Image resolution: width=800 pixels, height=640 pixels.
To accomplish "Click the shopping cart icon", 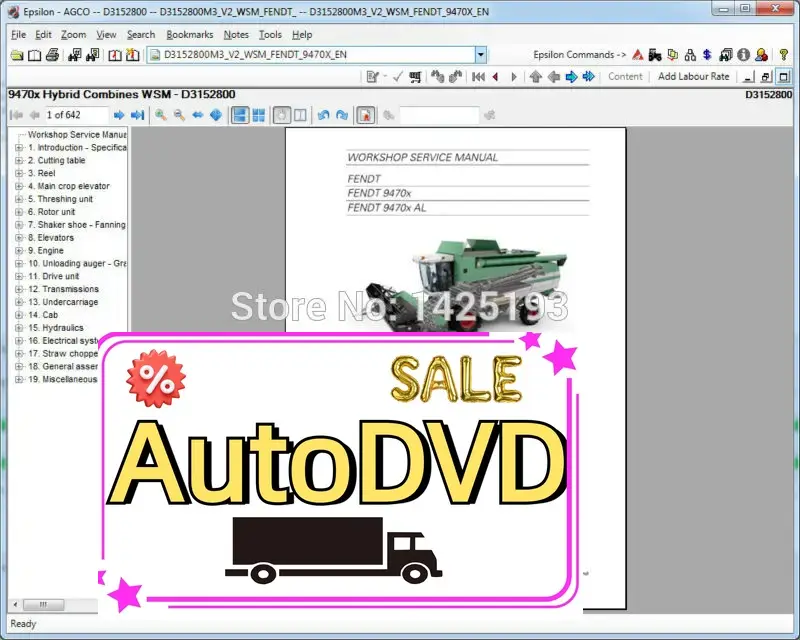I will [x=415, y=77].
